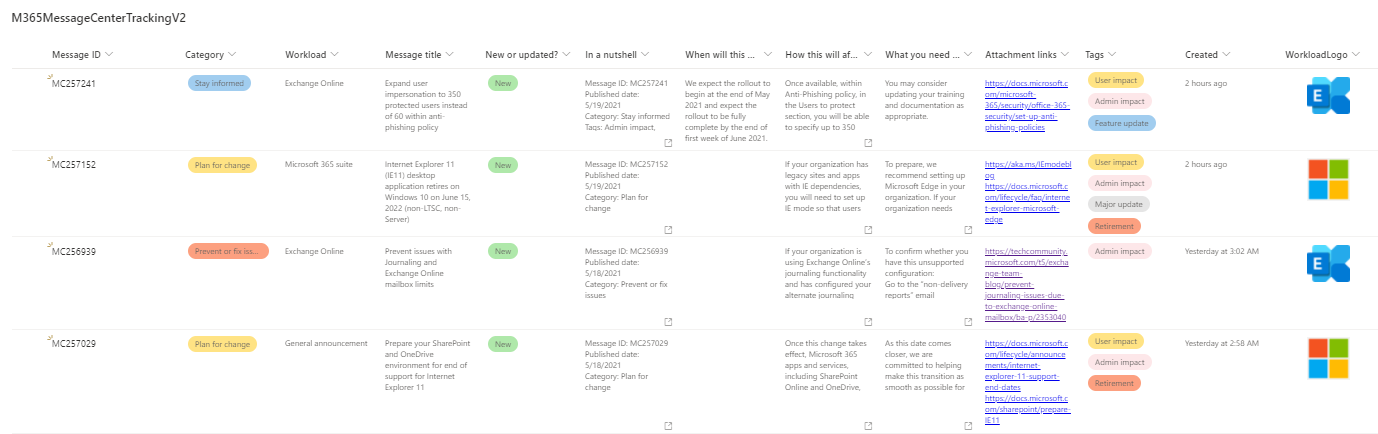
Task: Expand 'In a nutshell' cell for MC257241
Action: tap(668, 143)
